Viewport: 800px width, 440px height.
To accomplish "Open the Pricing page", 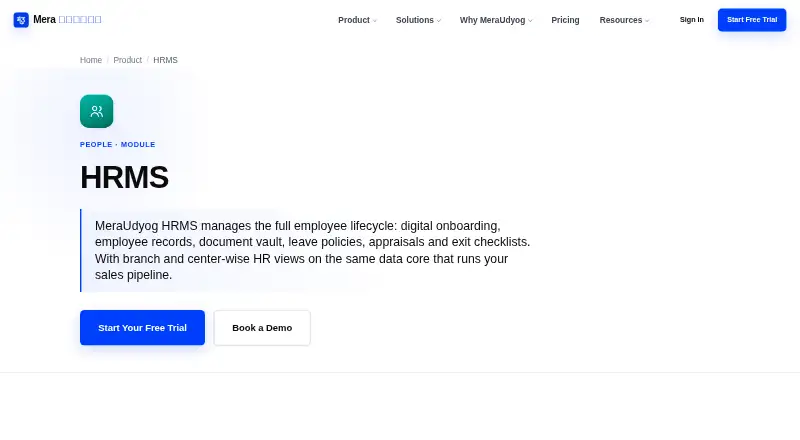I will coord(565,20).
